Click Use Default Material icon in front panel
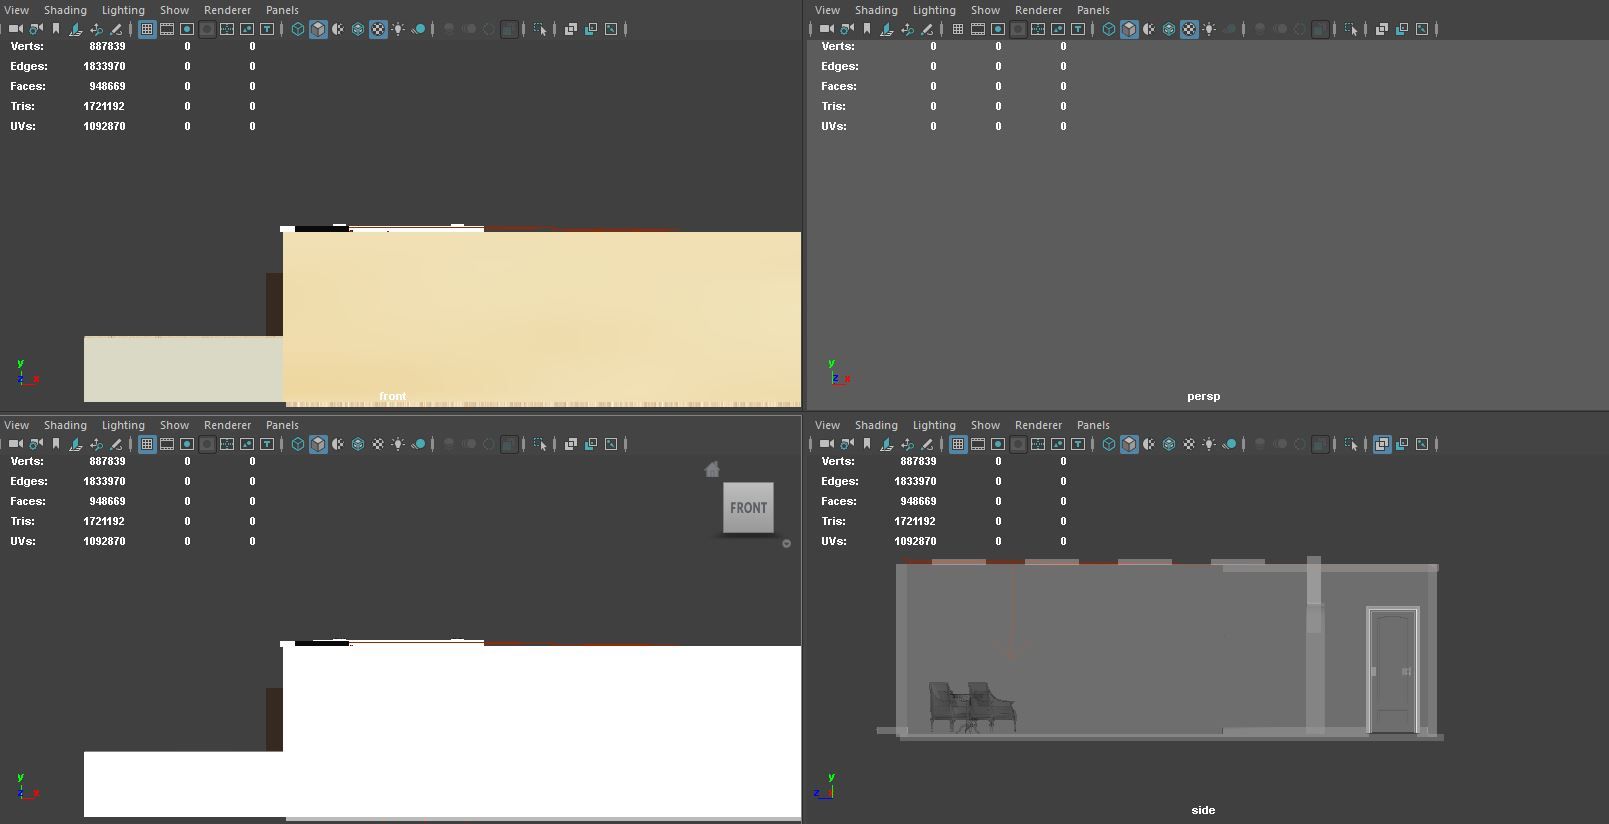This screenshot has height=824, width=1609. (x=338, y=29)
